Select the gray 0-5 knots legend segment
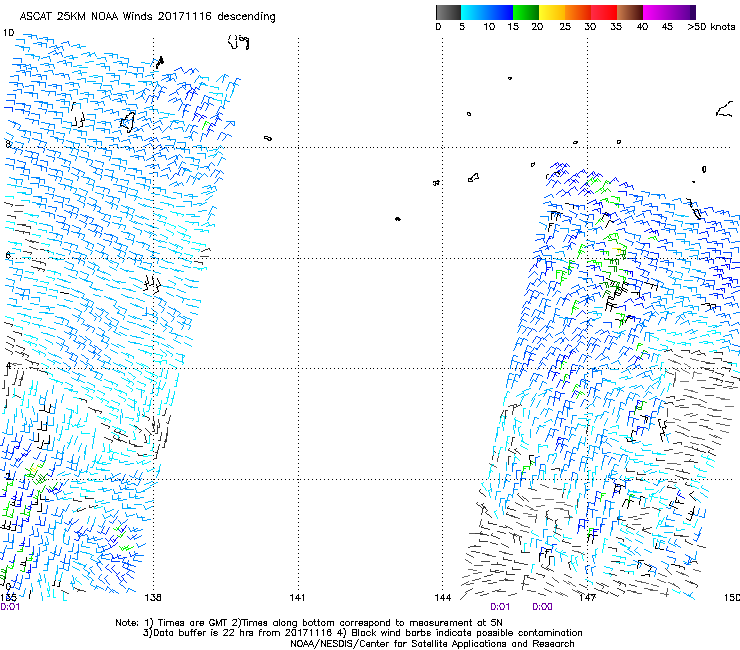 pyautogui.click(x=448, y=12)
